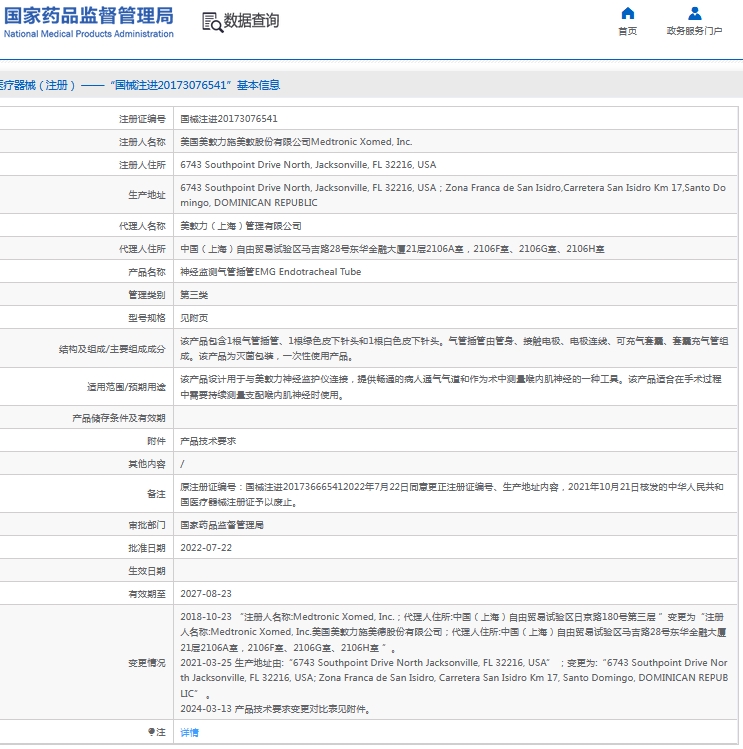Click the 2021-03-25 生产地址 change entry
This screenshot has height=749, width=743.
pos(454,678)
